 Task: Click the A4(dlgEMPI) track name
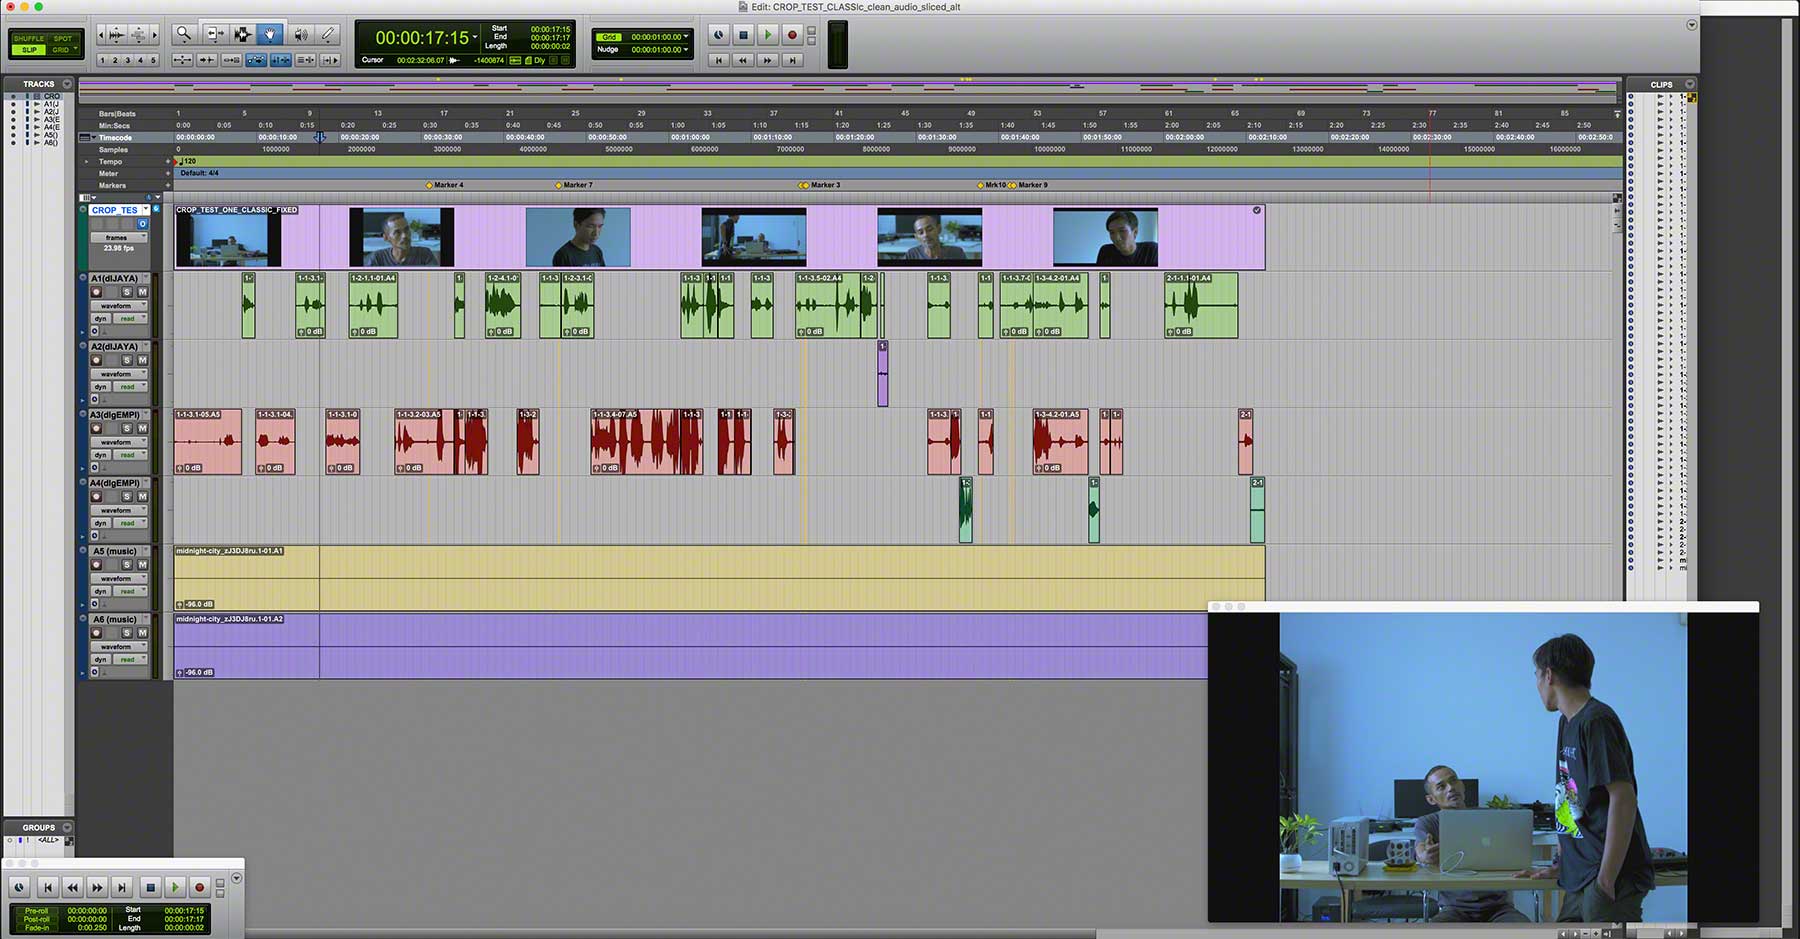coord(115,483)
